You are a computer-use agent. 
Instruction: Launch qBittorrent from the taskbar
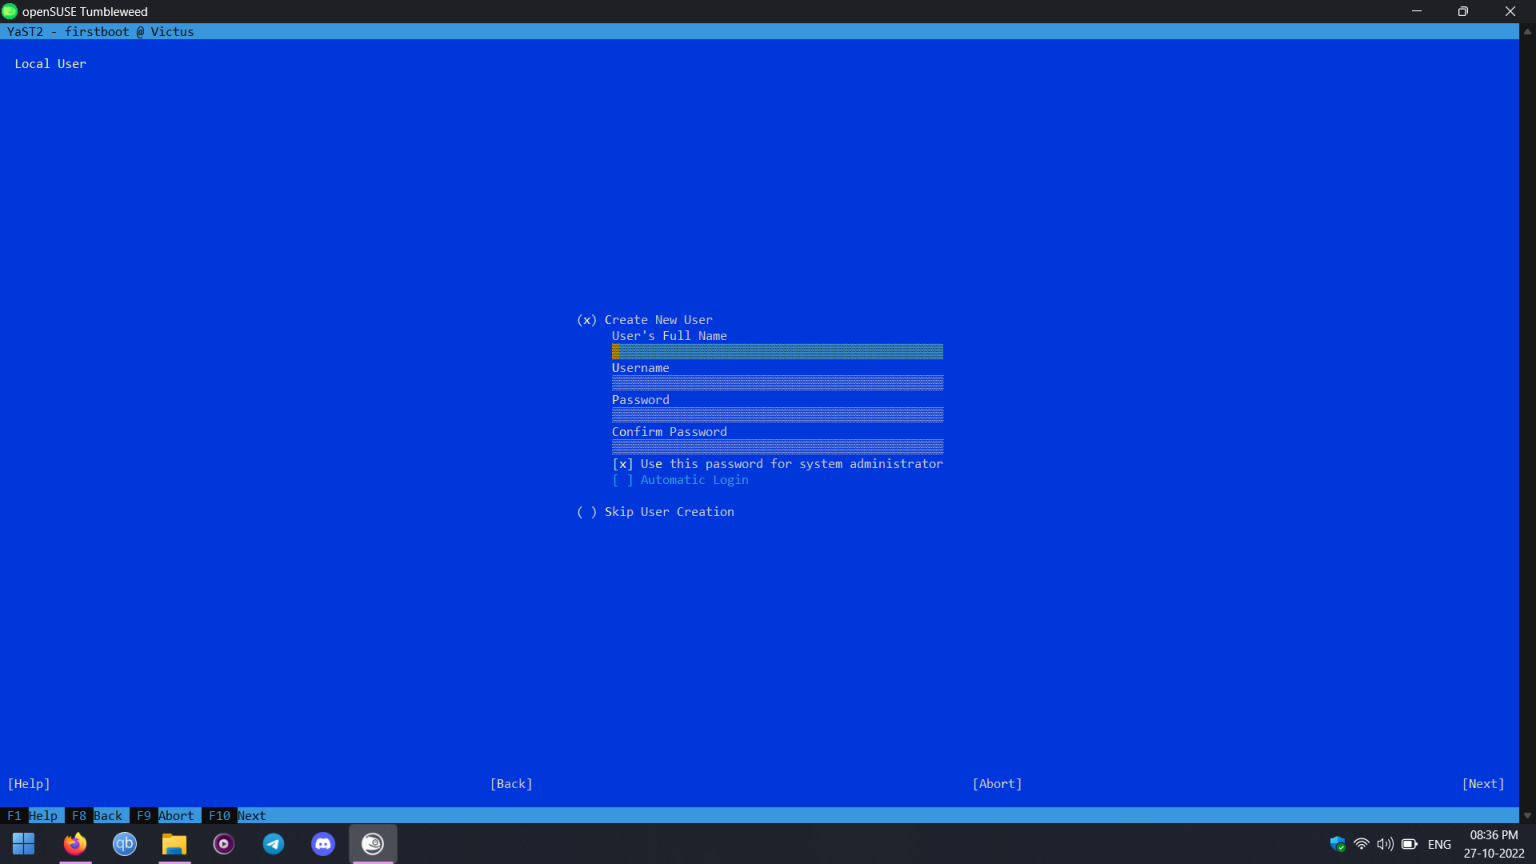tap(124, 844)
